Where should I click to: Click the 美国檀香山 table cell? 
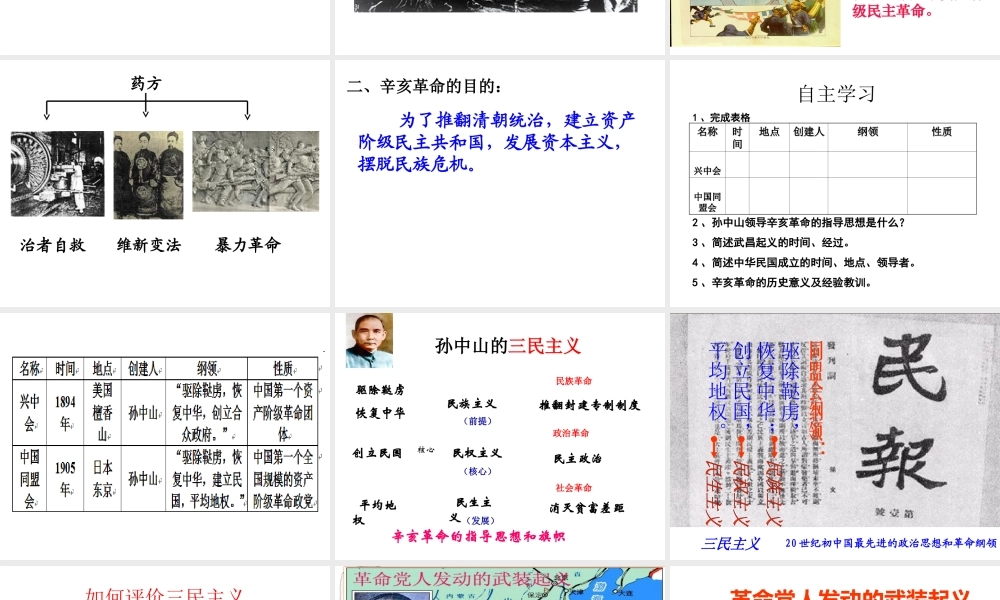(x=102, y=413)
